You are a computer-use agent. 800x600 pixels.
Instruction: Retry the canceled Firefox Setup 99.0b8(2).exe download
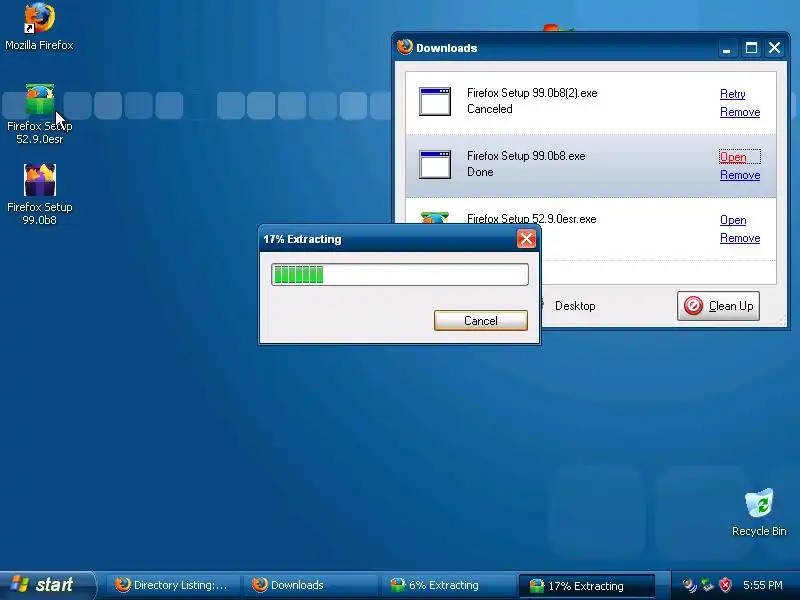pos(733,94)
